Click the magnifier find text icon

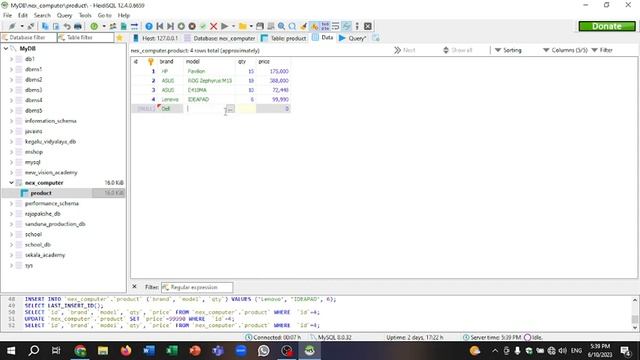click(282, 26)
